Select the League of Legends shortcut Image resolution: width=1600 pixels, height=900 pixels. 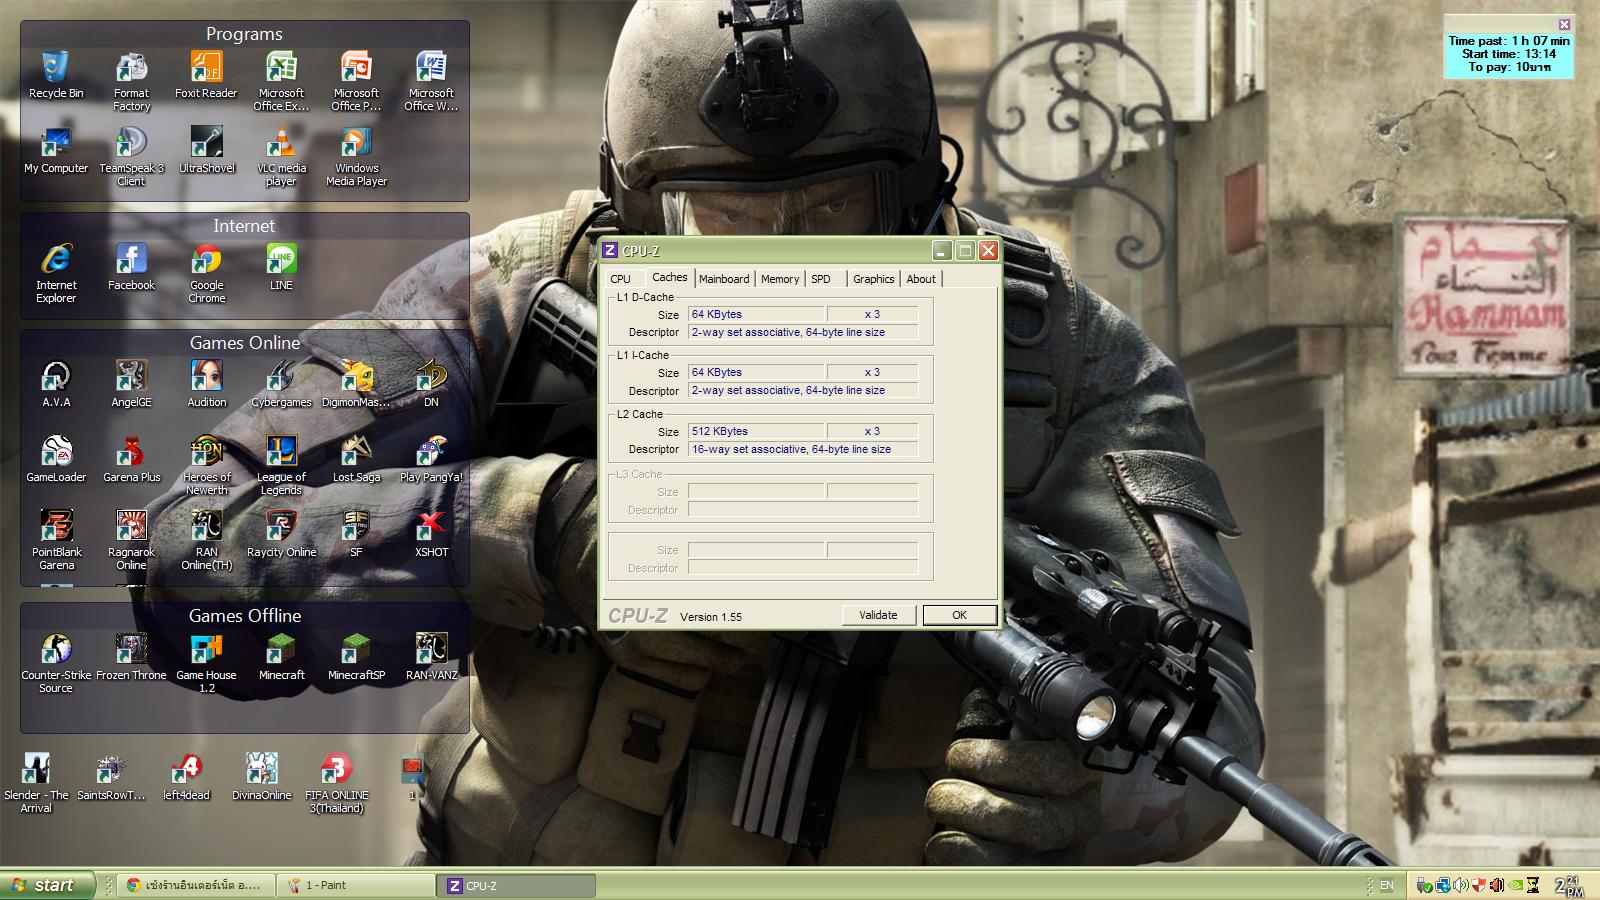281,465
